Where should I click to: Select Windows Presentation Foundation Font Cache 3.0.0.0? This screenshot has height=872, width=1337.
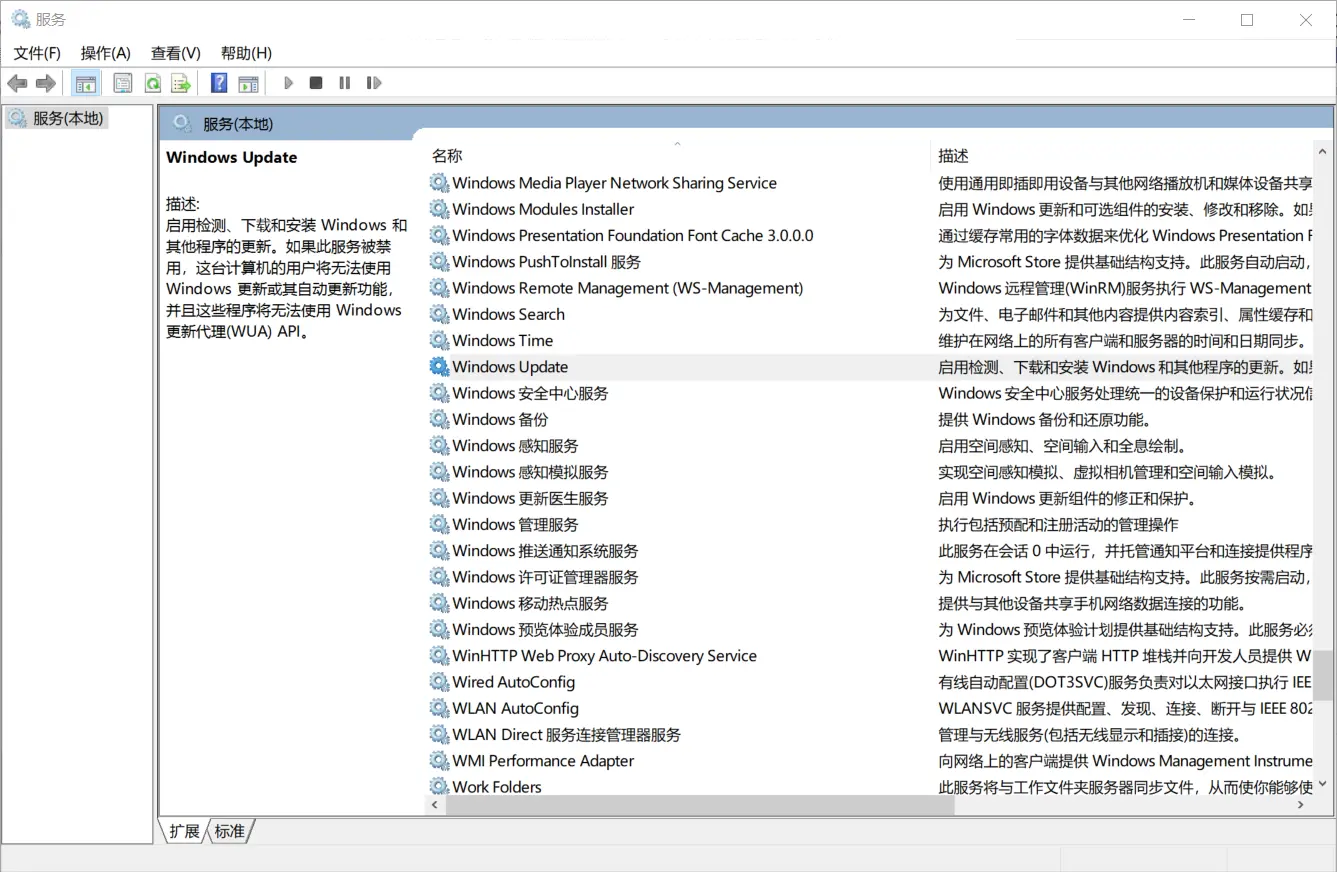[633, 236]
